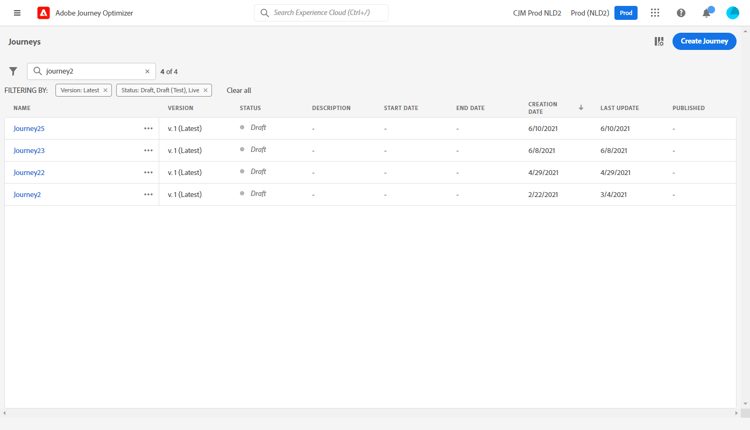Click the horizontal scrollbar right arrow
The height and width of the screenshot is (430, 750).
coord(736,413)
